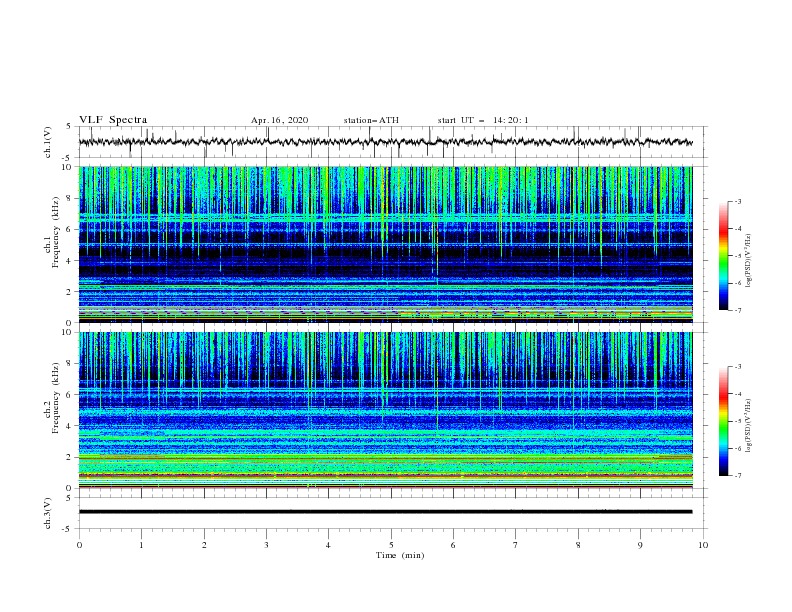This screenshot has width=792, height=612.
Task: Click time axis tick label "7"
Action: pyautogui.click(x=516, y=545)
